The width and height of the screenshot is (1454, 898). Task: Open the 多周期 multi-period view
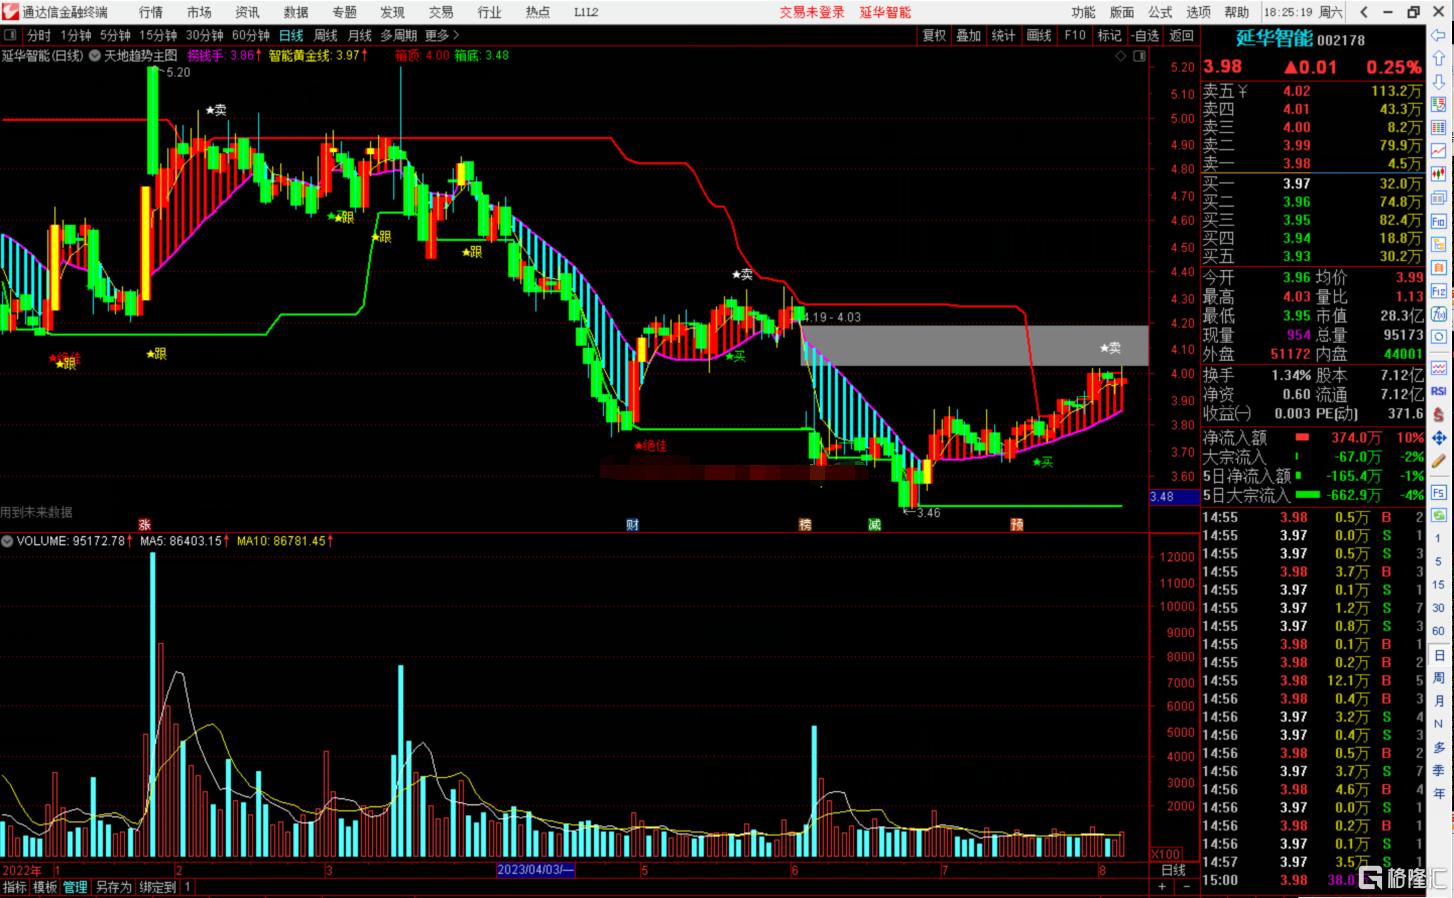pos(399,35)
